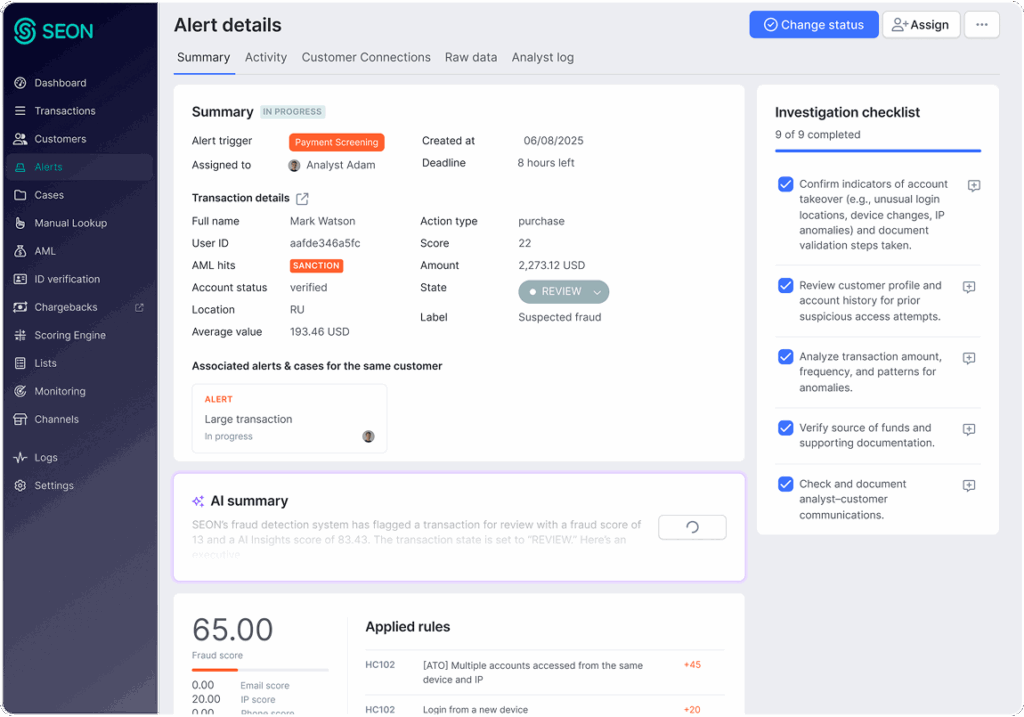The width and height of the screenshot is (1024, 717).
Task: Open the Analyst log tab
Action: pos(542,57)
